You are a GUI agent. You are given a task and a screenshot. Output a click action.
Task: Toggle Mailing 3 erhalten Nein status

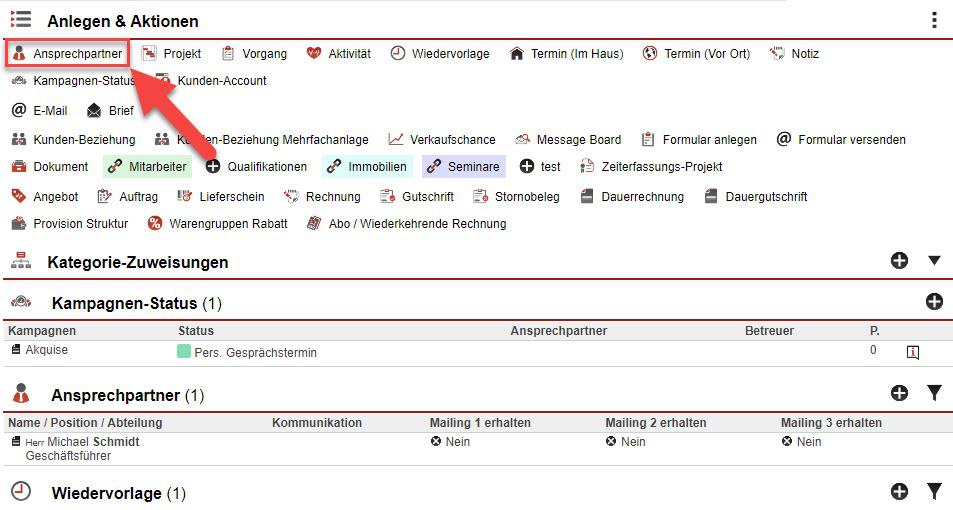[x=801, y=442]
